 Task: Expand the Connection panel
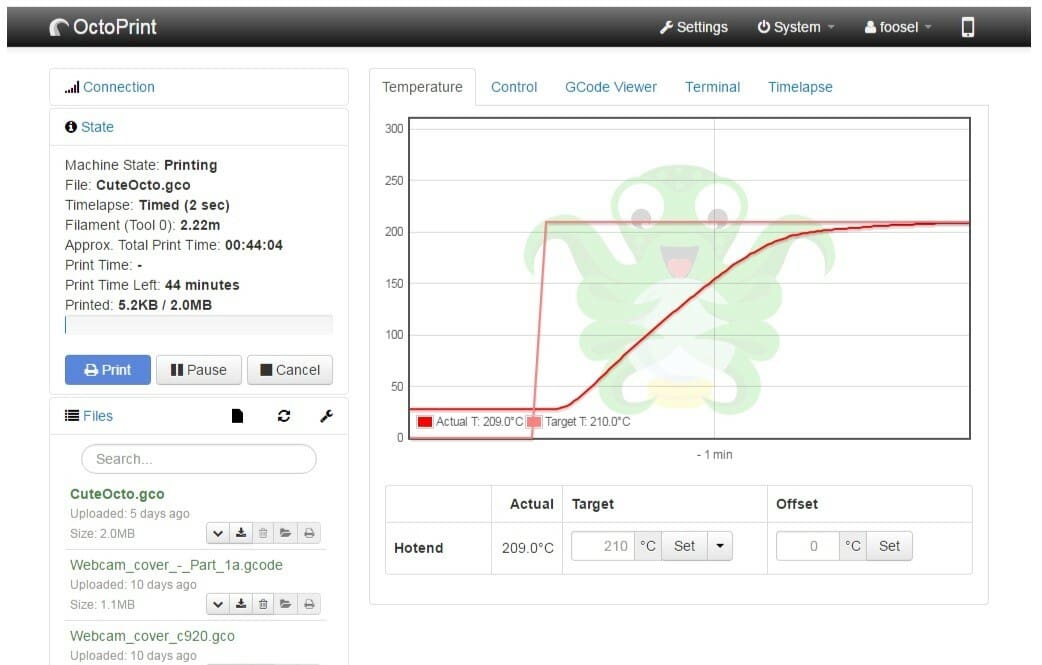pyautogui.click(x=118, y=87)
